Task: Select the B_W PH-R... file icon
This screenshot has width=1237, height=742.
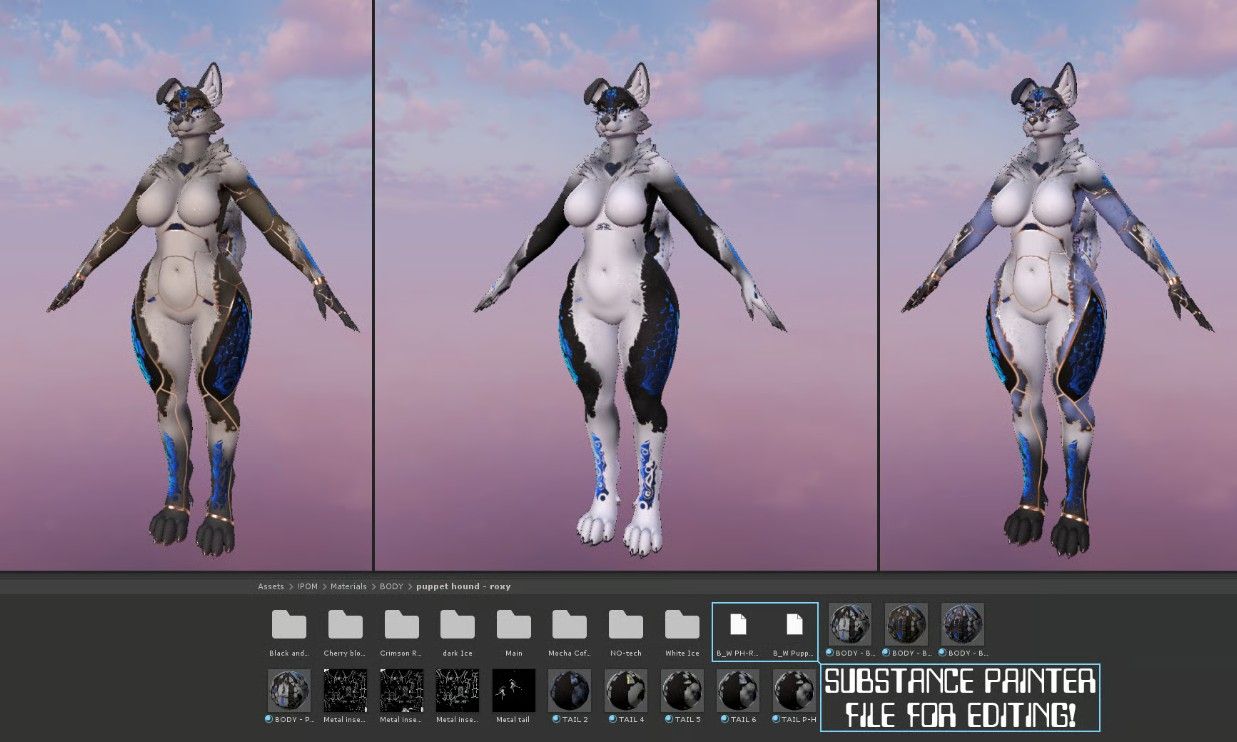Action: (x=738, y=625)
